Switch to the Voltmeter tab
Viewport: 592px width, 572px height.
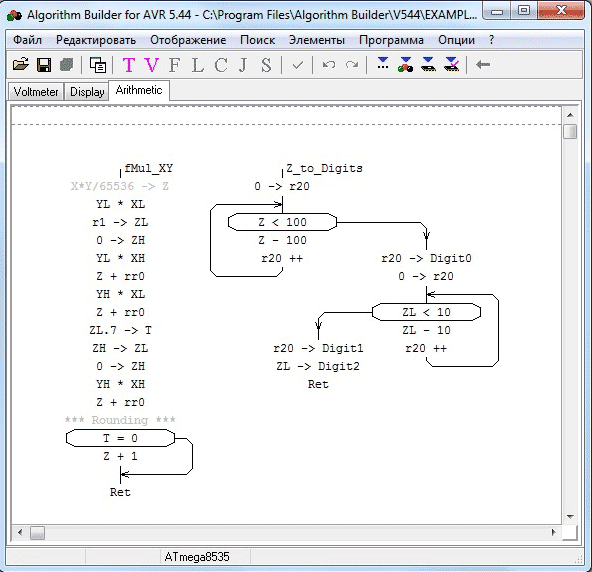pyautogui.click(x=36, y=92)
